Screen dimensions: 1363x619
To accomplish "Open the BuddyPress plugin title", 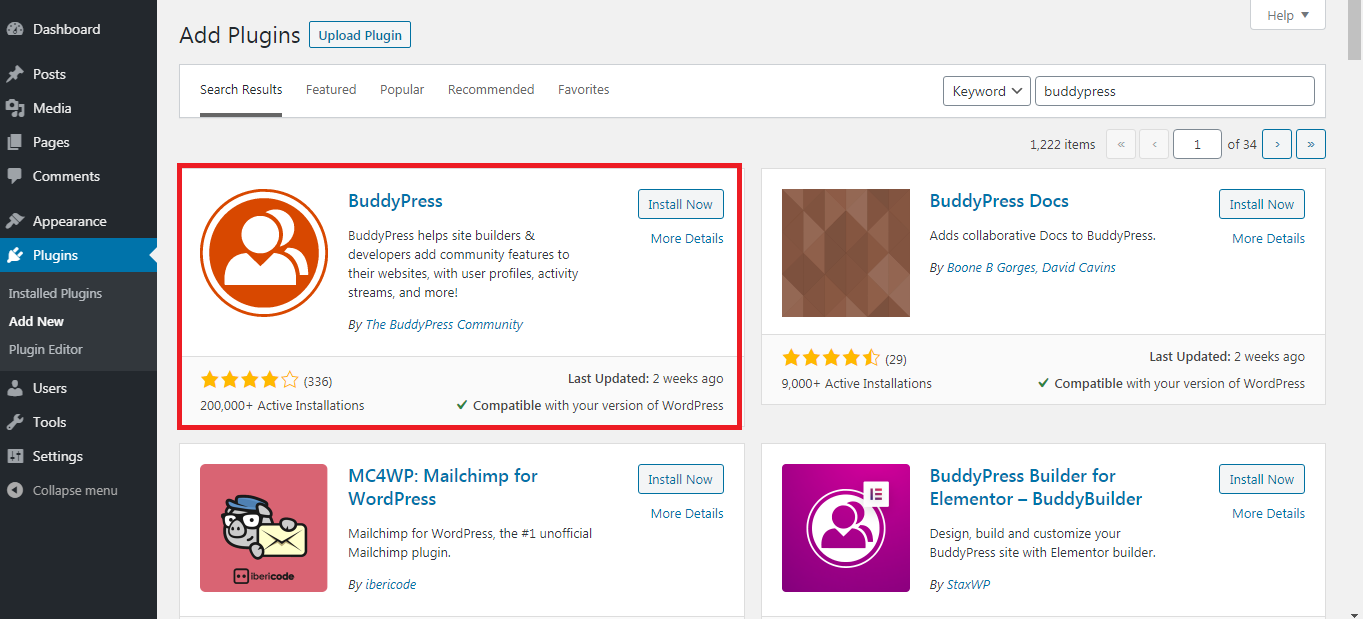I will pos(395,200).
